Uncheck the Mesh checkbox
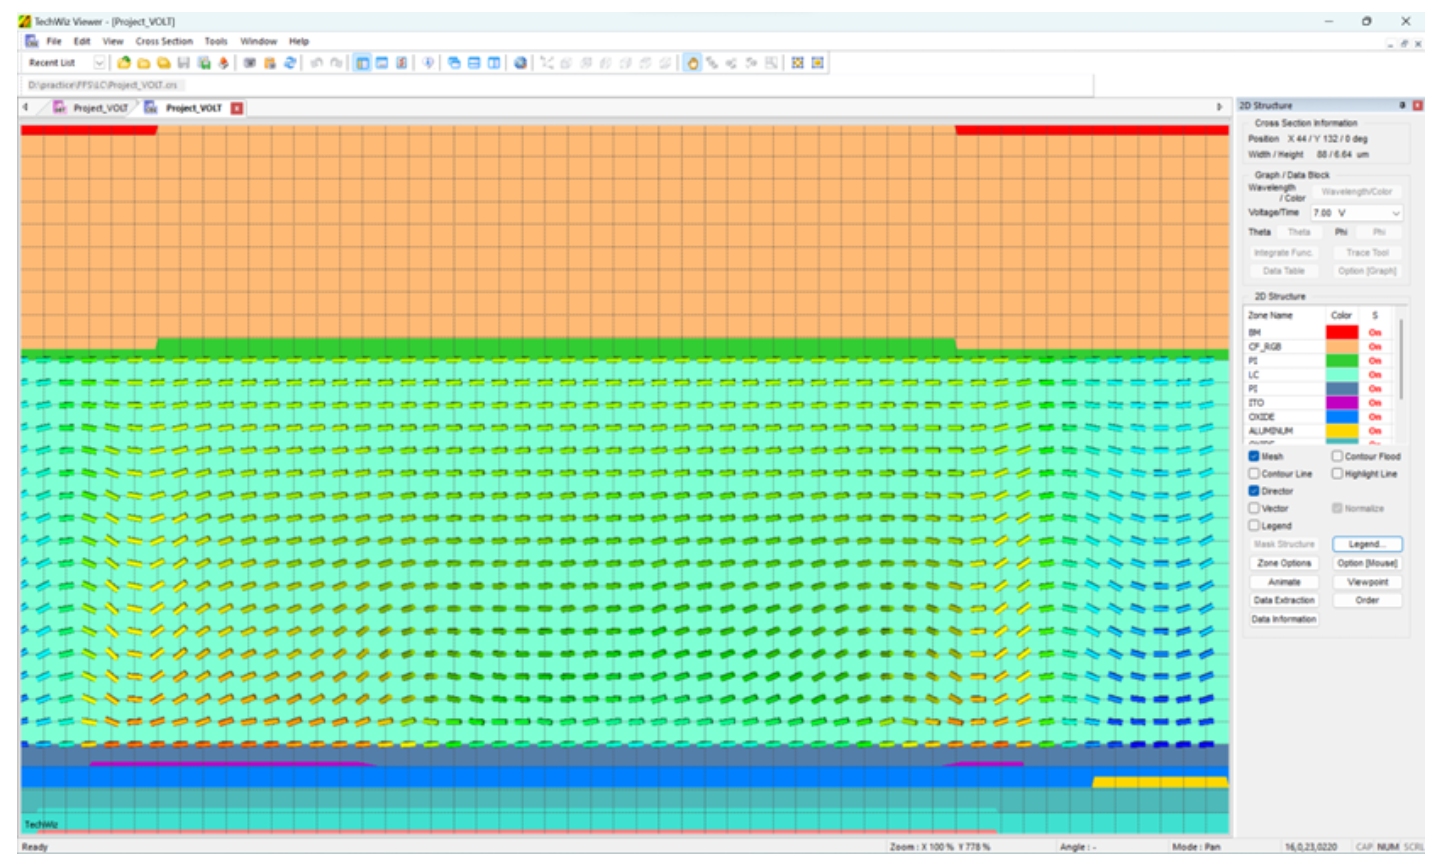This screenshot has height=867, width=1449. [1253, 456]
